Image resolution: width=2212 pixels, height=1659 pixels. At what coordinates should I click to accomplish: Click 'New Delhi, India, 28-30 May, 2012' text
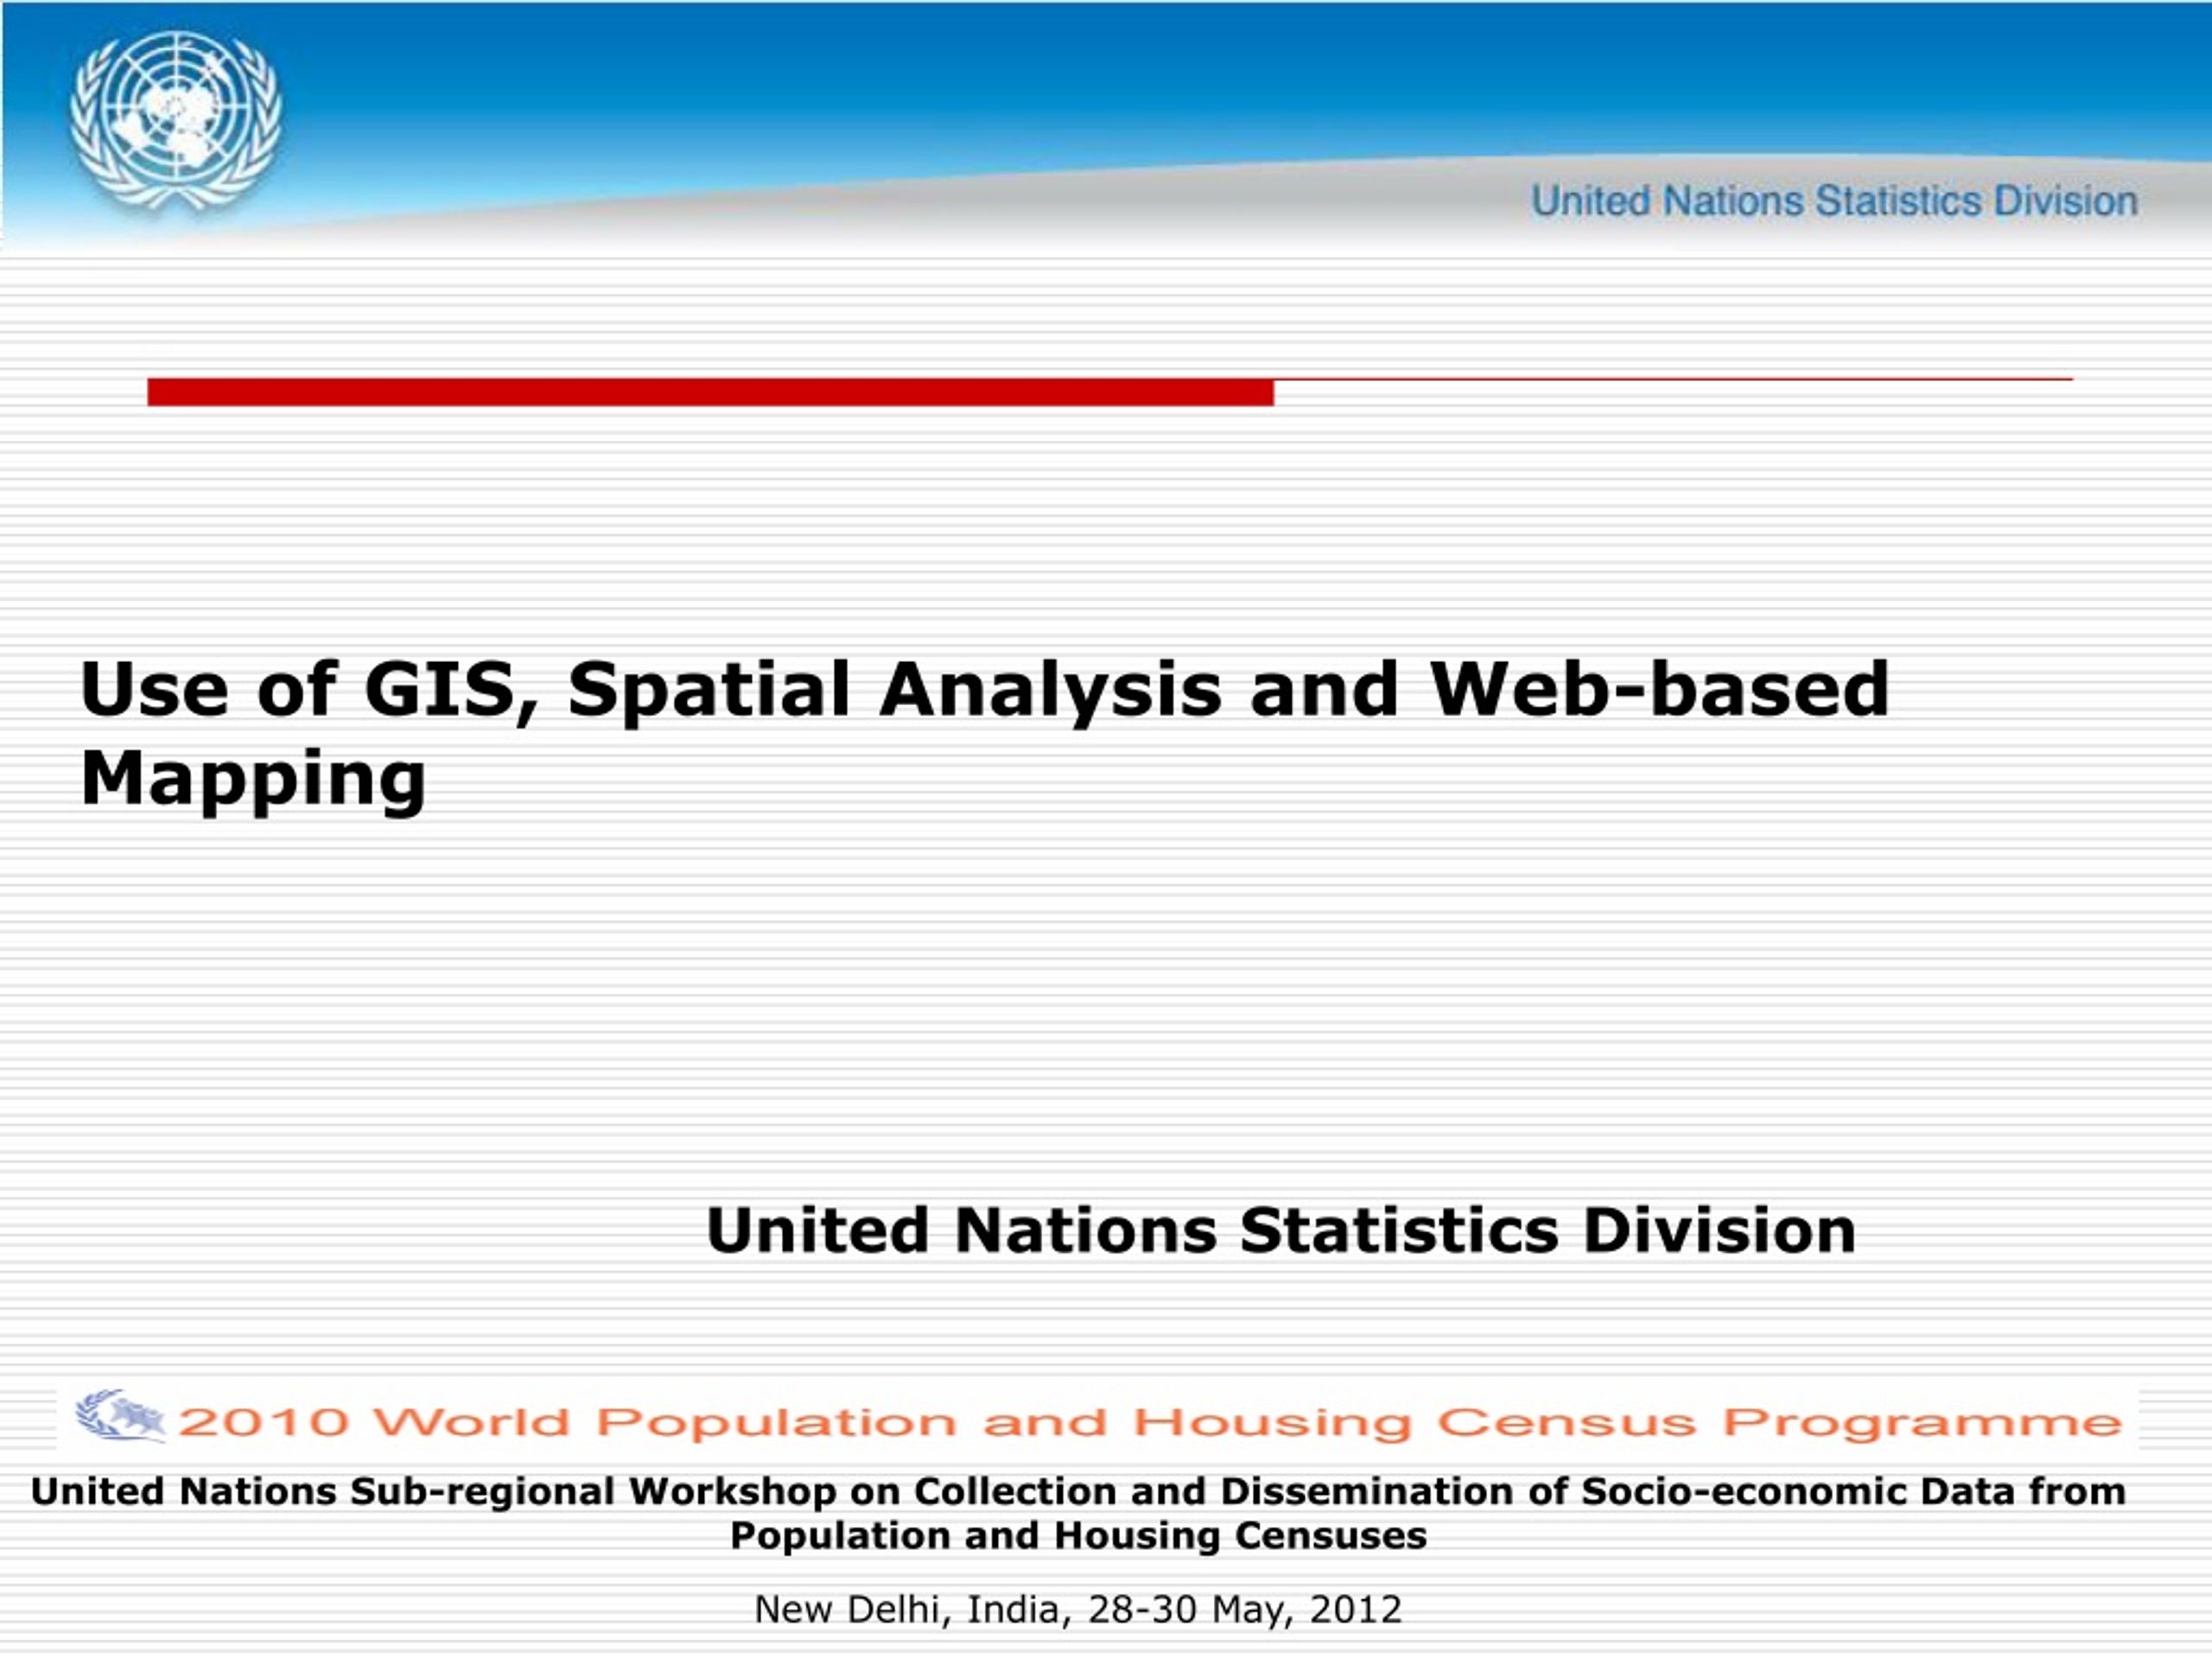(x=1078, y=1609)
